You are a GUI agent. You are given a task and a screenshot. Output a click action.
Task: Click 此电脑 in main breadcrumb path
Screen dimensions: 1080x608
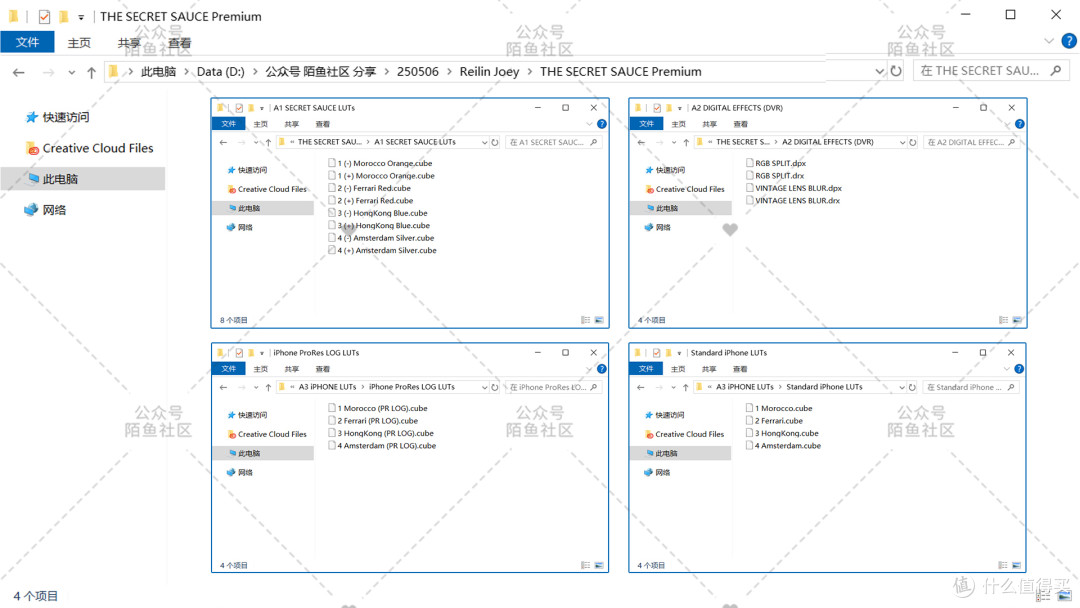click(x=158, y=72)
